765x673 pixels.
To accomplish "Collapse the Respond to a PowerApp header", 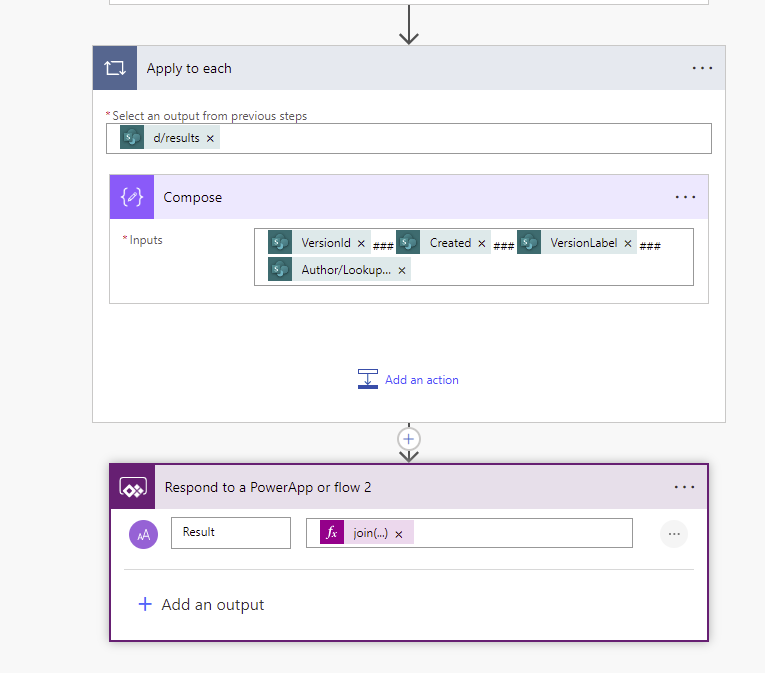I will pos(410,488).
